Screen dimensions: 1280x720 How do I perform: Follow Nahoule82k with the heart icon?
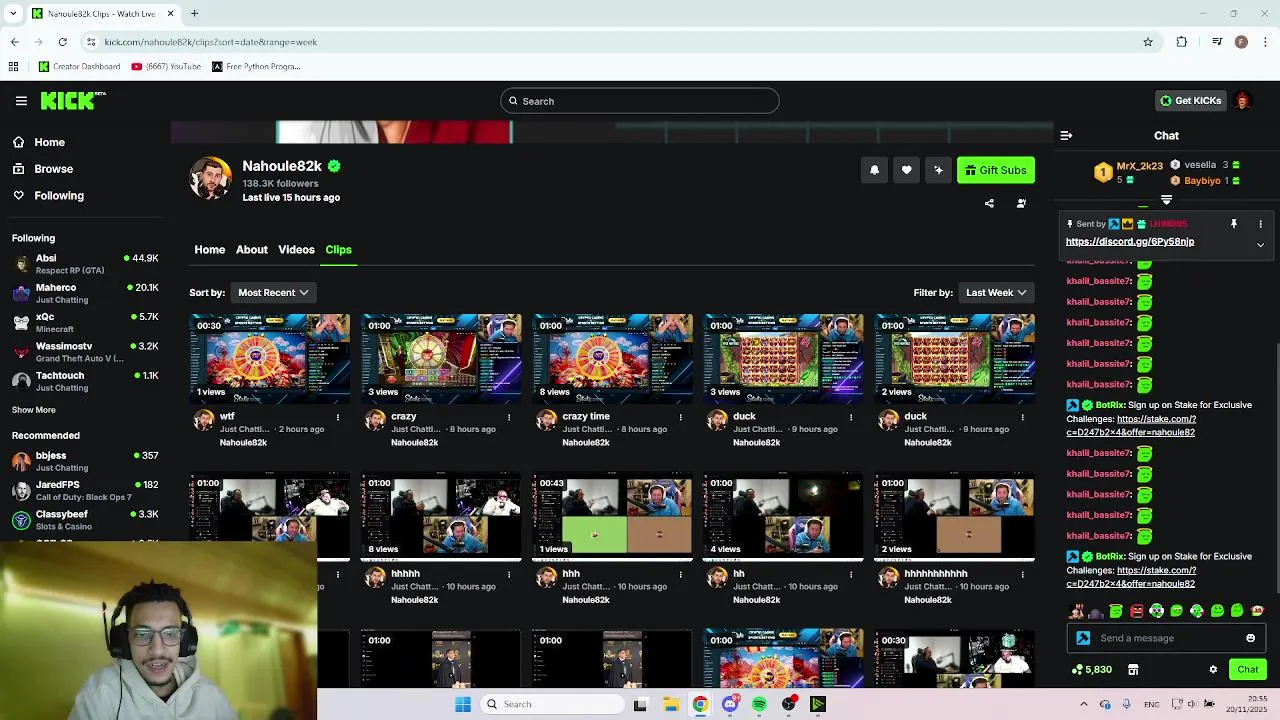click(x=906, y=170)
